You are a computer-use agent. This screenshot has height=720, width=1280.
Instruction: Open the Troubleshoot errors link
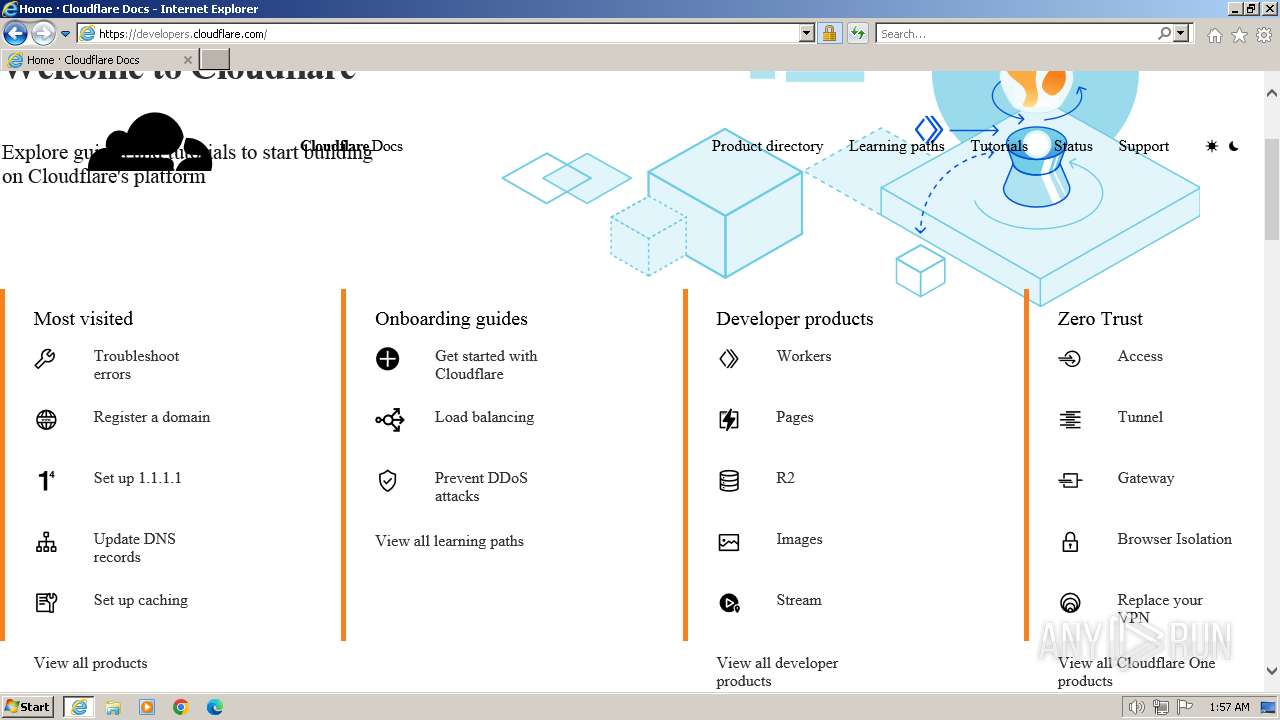click(x=136, y=365)
